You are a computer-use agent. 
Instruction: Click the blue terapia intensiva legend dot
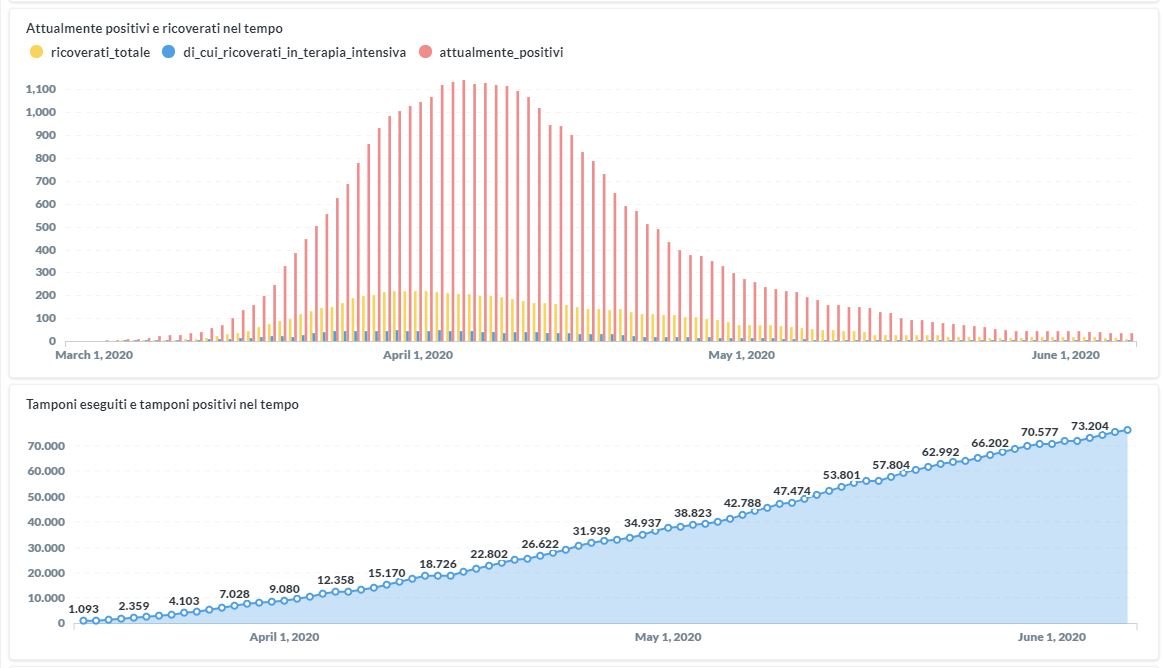pyautogui.click(x=168, y=52)
